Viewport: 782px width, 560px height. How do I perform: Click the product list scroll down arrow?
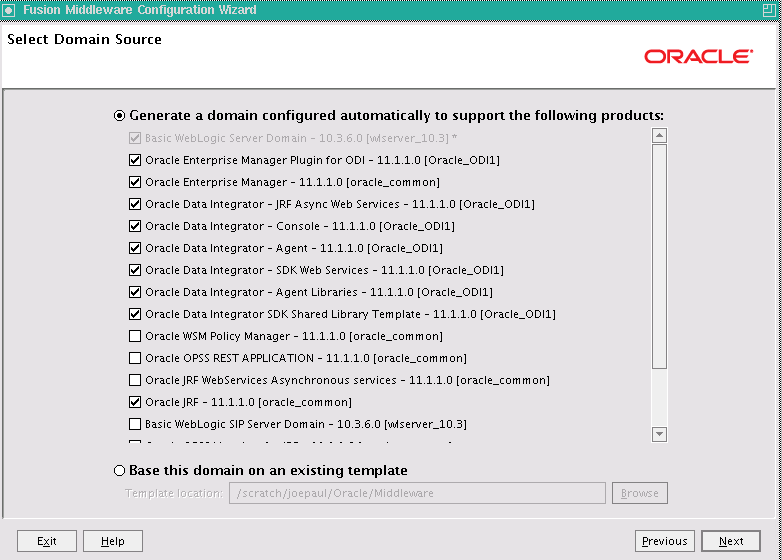[659, 434]
